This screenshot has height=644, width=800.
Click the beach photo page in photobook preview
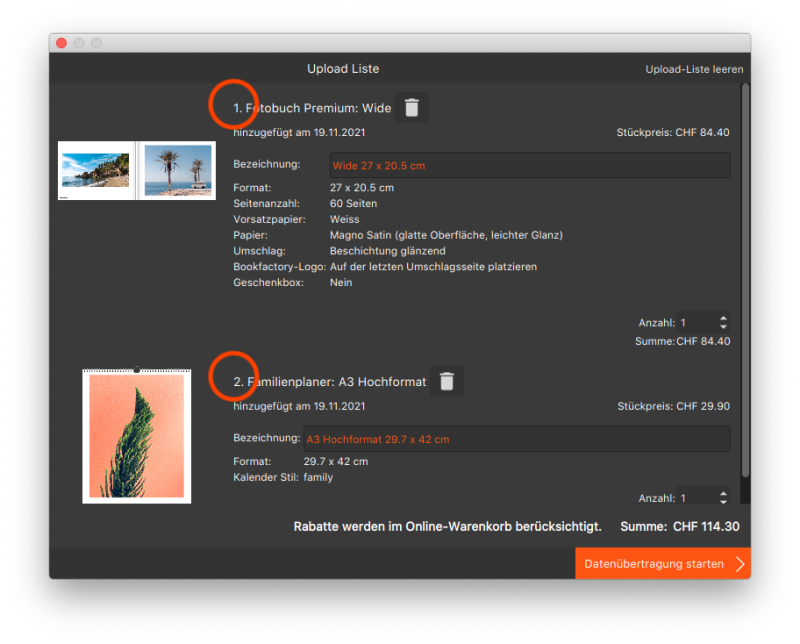pyautogui.click(x=96, y=169)
